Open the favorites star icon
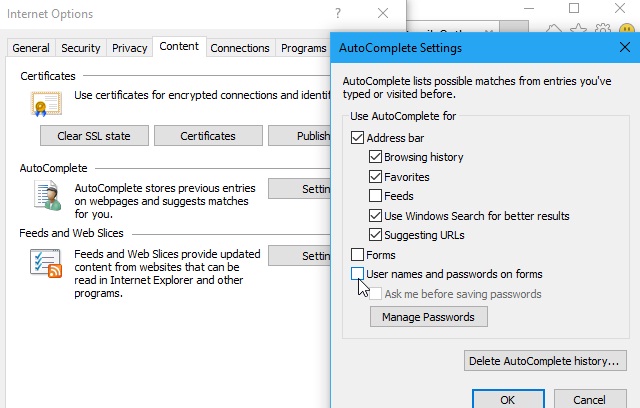This screenshot has width=640, height=408. pos(578,29)
